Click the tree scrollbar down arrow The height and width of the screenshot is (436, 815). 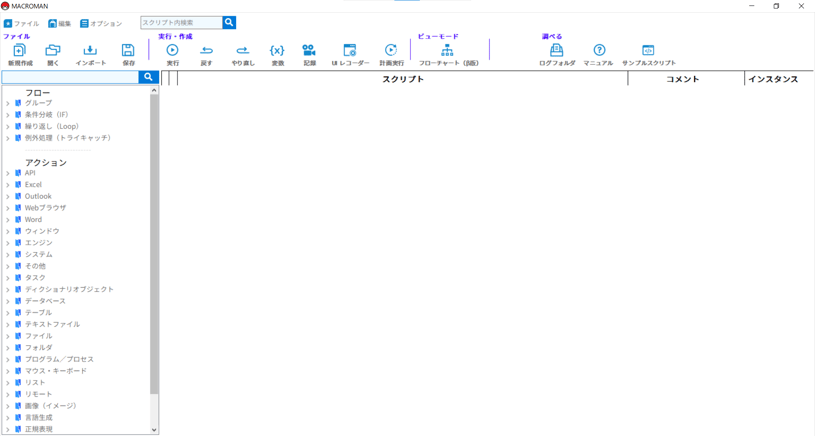154,430
